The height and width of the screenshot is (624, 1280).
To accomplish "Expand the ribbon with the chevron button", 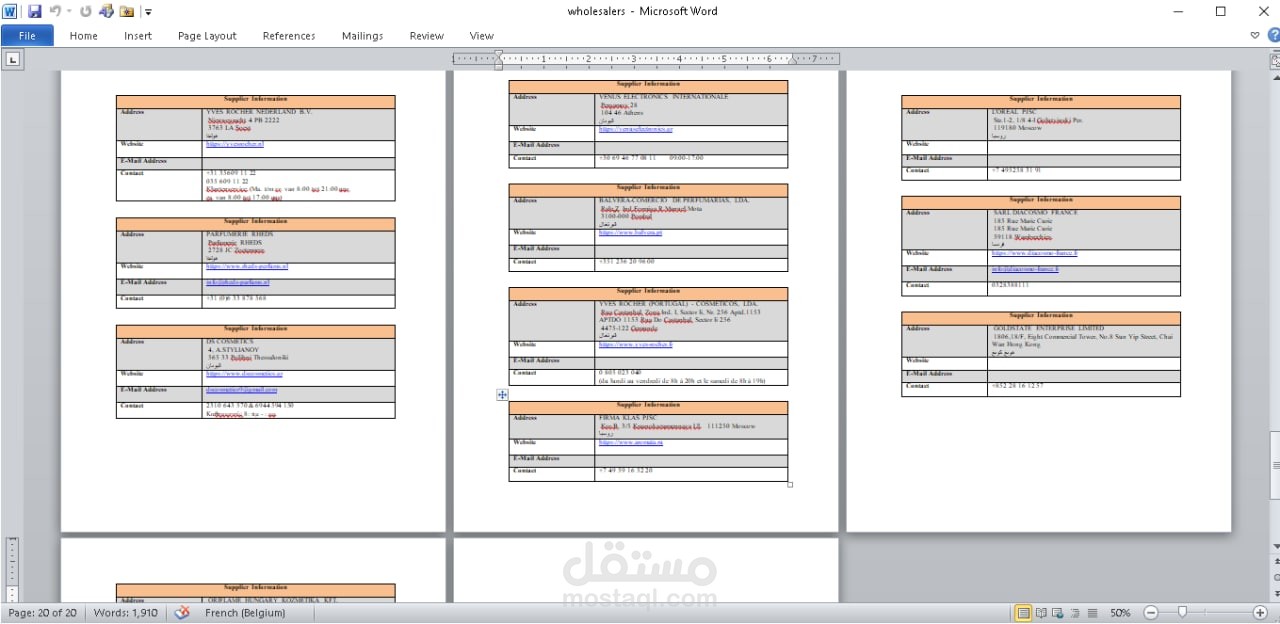I will click(x=1256, y=35).
